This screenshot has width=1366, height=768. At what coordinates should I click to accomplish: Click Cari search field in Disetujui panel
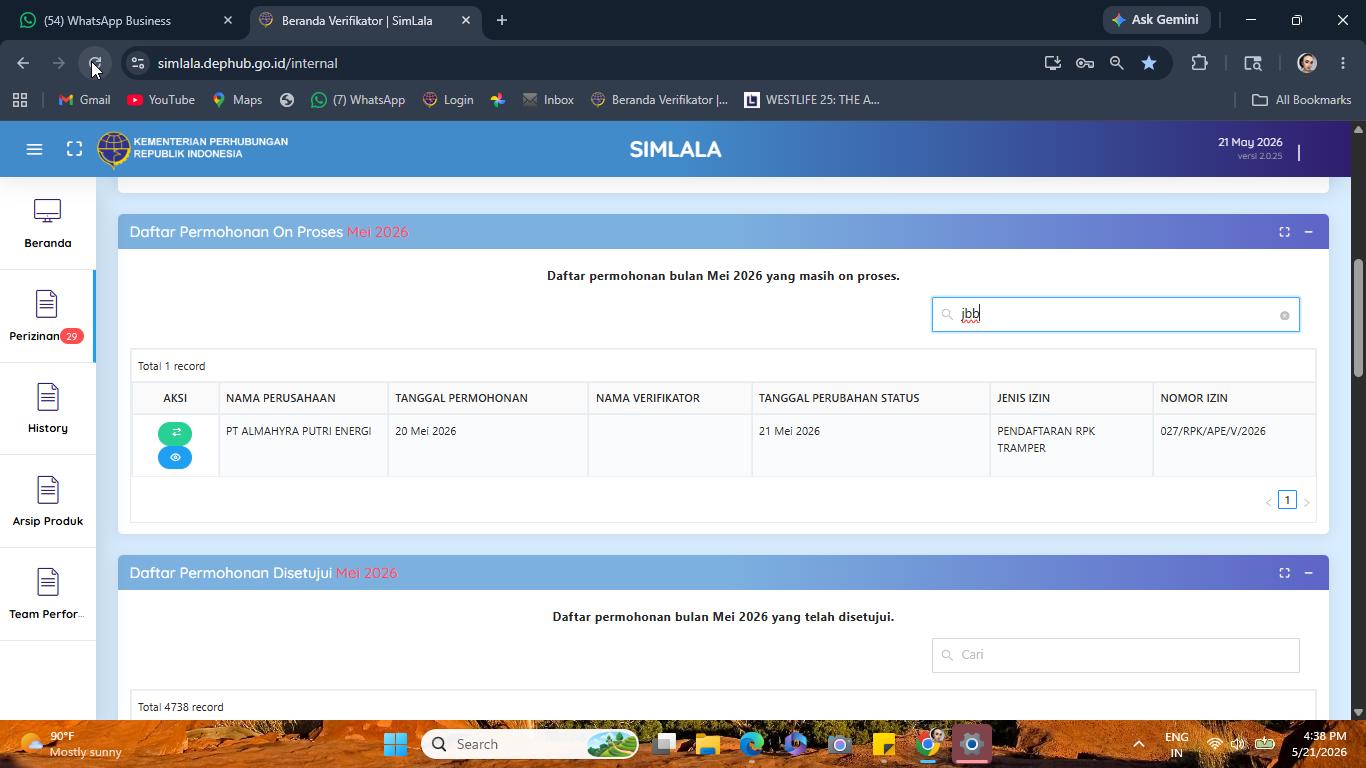point(1115,655)
